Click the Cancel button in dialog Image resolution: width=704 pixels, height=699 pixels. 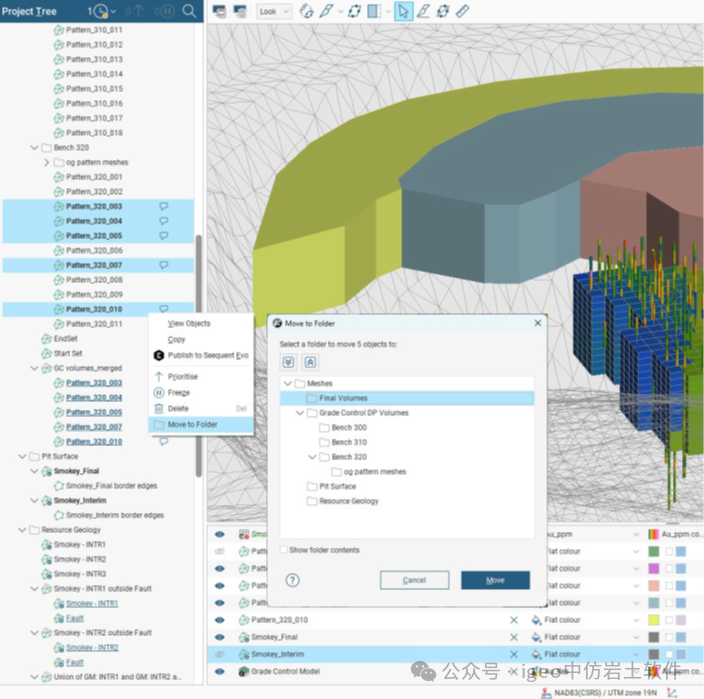(414, 580)
